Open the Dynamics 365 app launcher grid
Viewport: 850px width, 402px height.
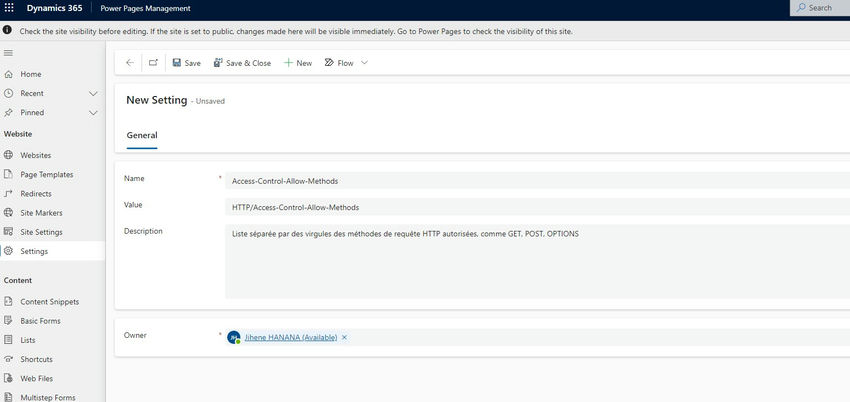click(x=9, y=8)
